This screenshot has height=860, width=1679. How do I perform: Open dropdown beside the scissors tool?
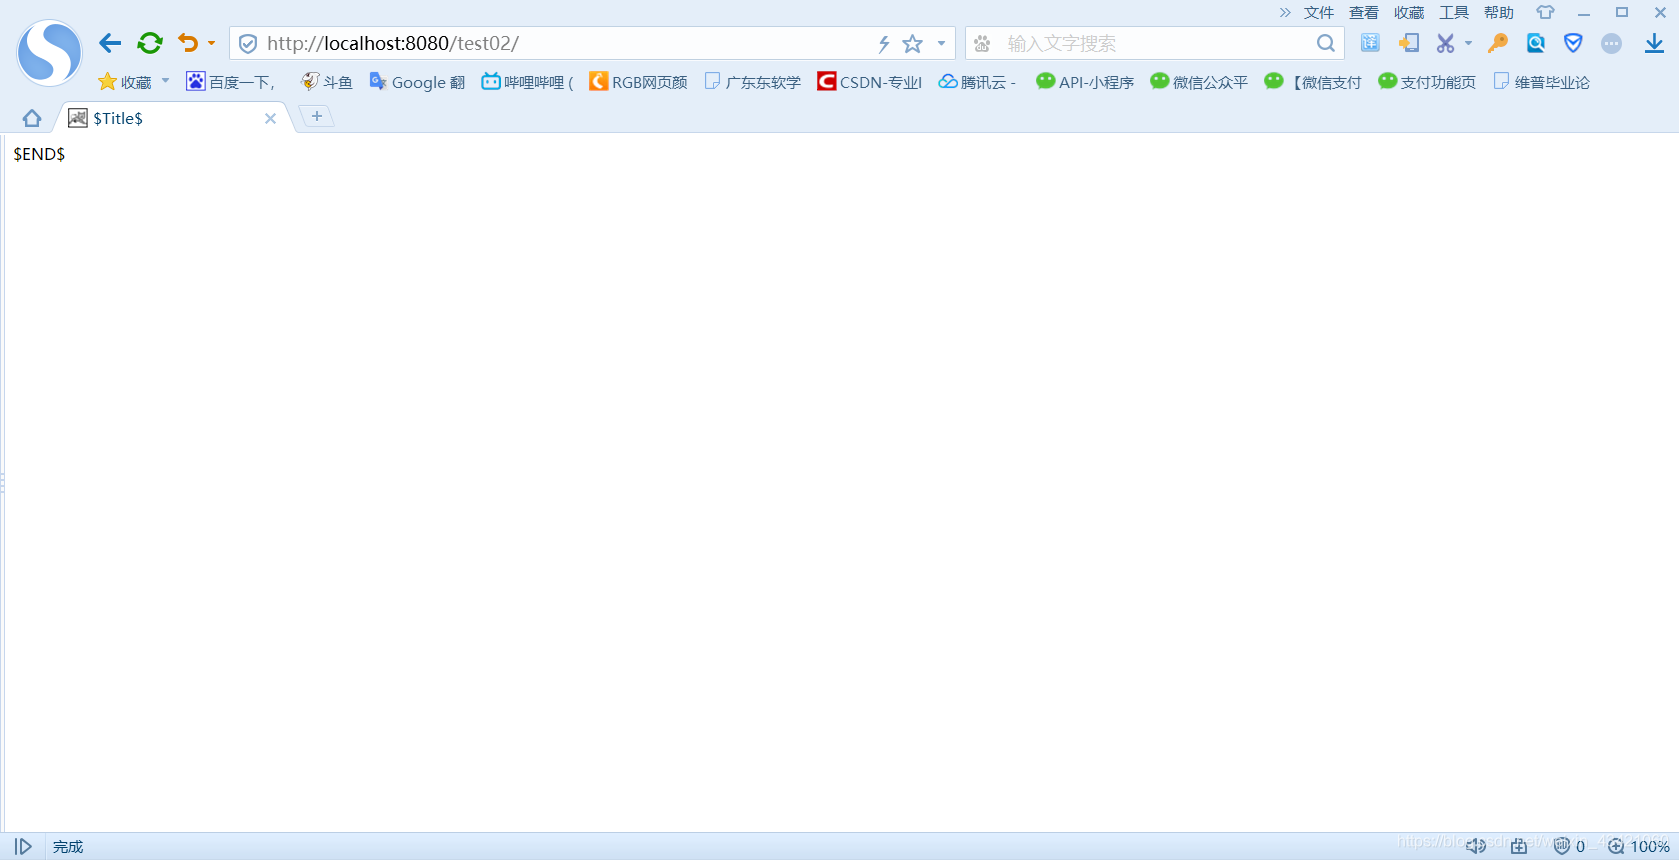(1468, 43)
